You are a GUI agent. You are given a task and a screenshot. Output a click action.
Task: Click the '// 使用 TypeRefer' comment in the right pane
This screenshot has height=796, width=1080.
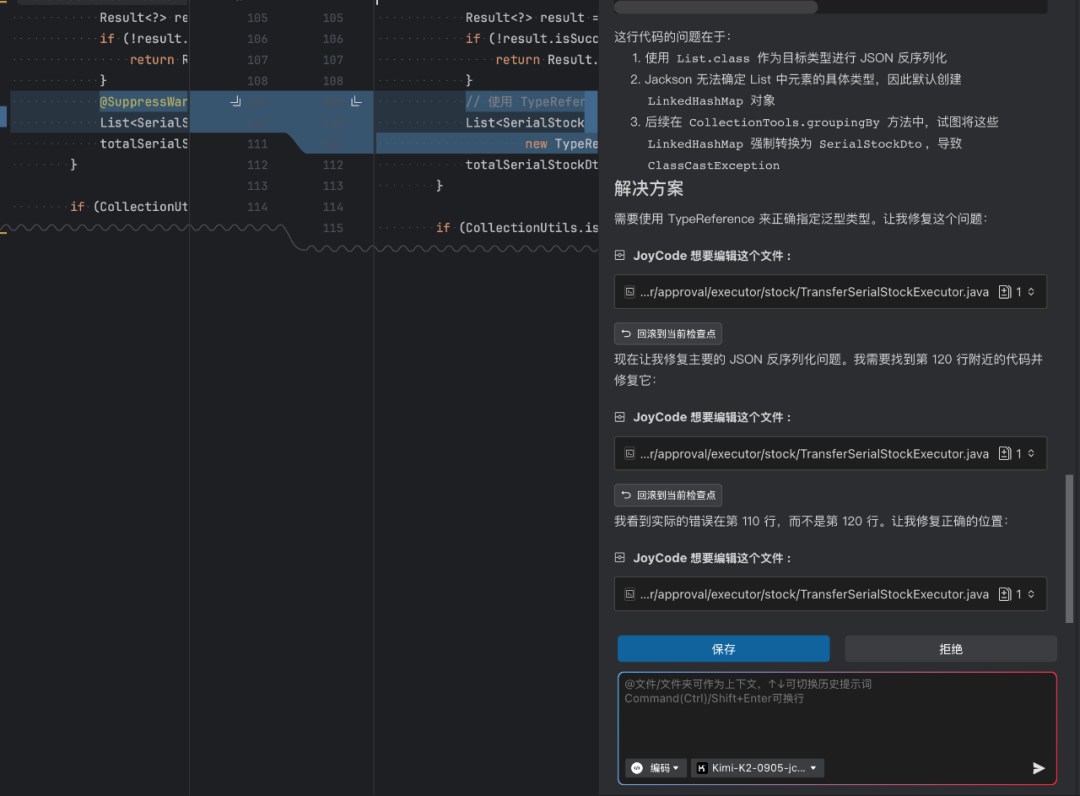[x=525, y=102]
